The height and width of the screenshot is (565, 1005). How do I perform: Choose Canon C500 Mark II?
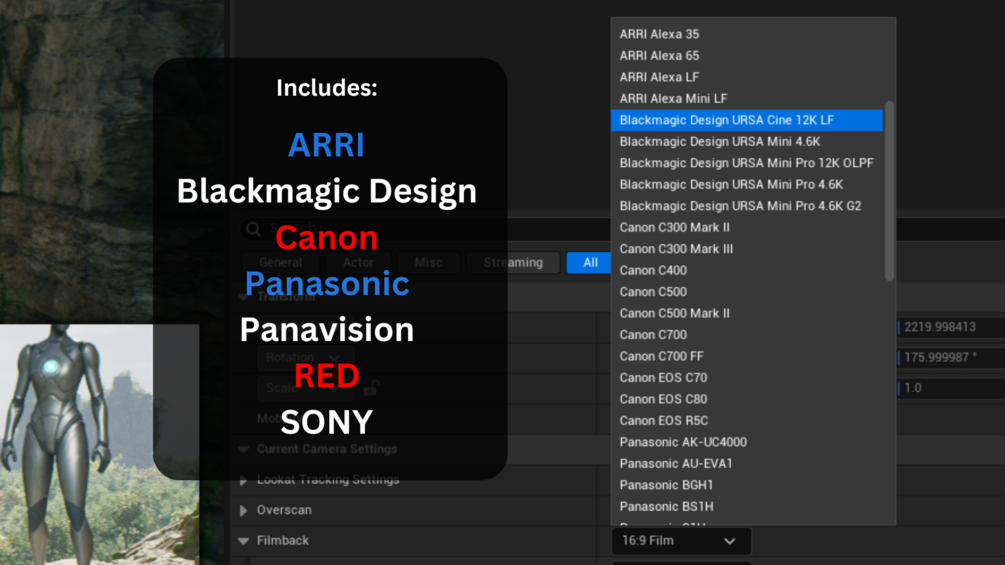click(747, 313)
